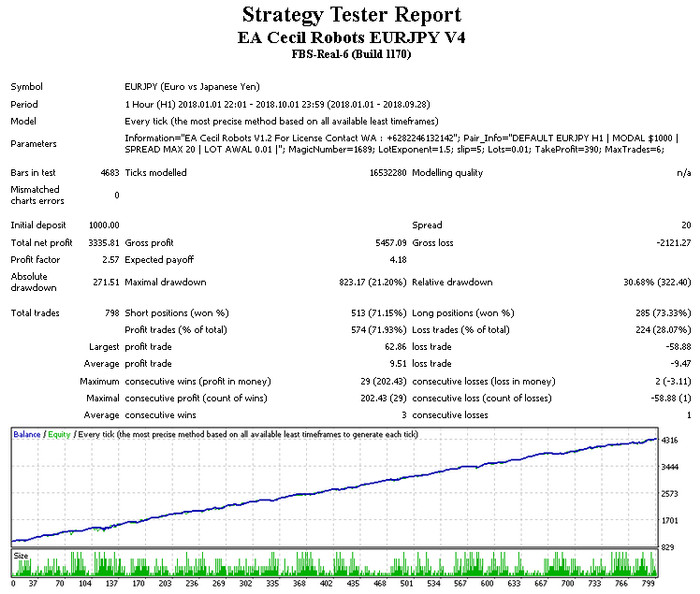This screenshot has height=594, width=700.
Task: Click the blue 'Balance' chart legend
Action: coord(27,434)
